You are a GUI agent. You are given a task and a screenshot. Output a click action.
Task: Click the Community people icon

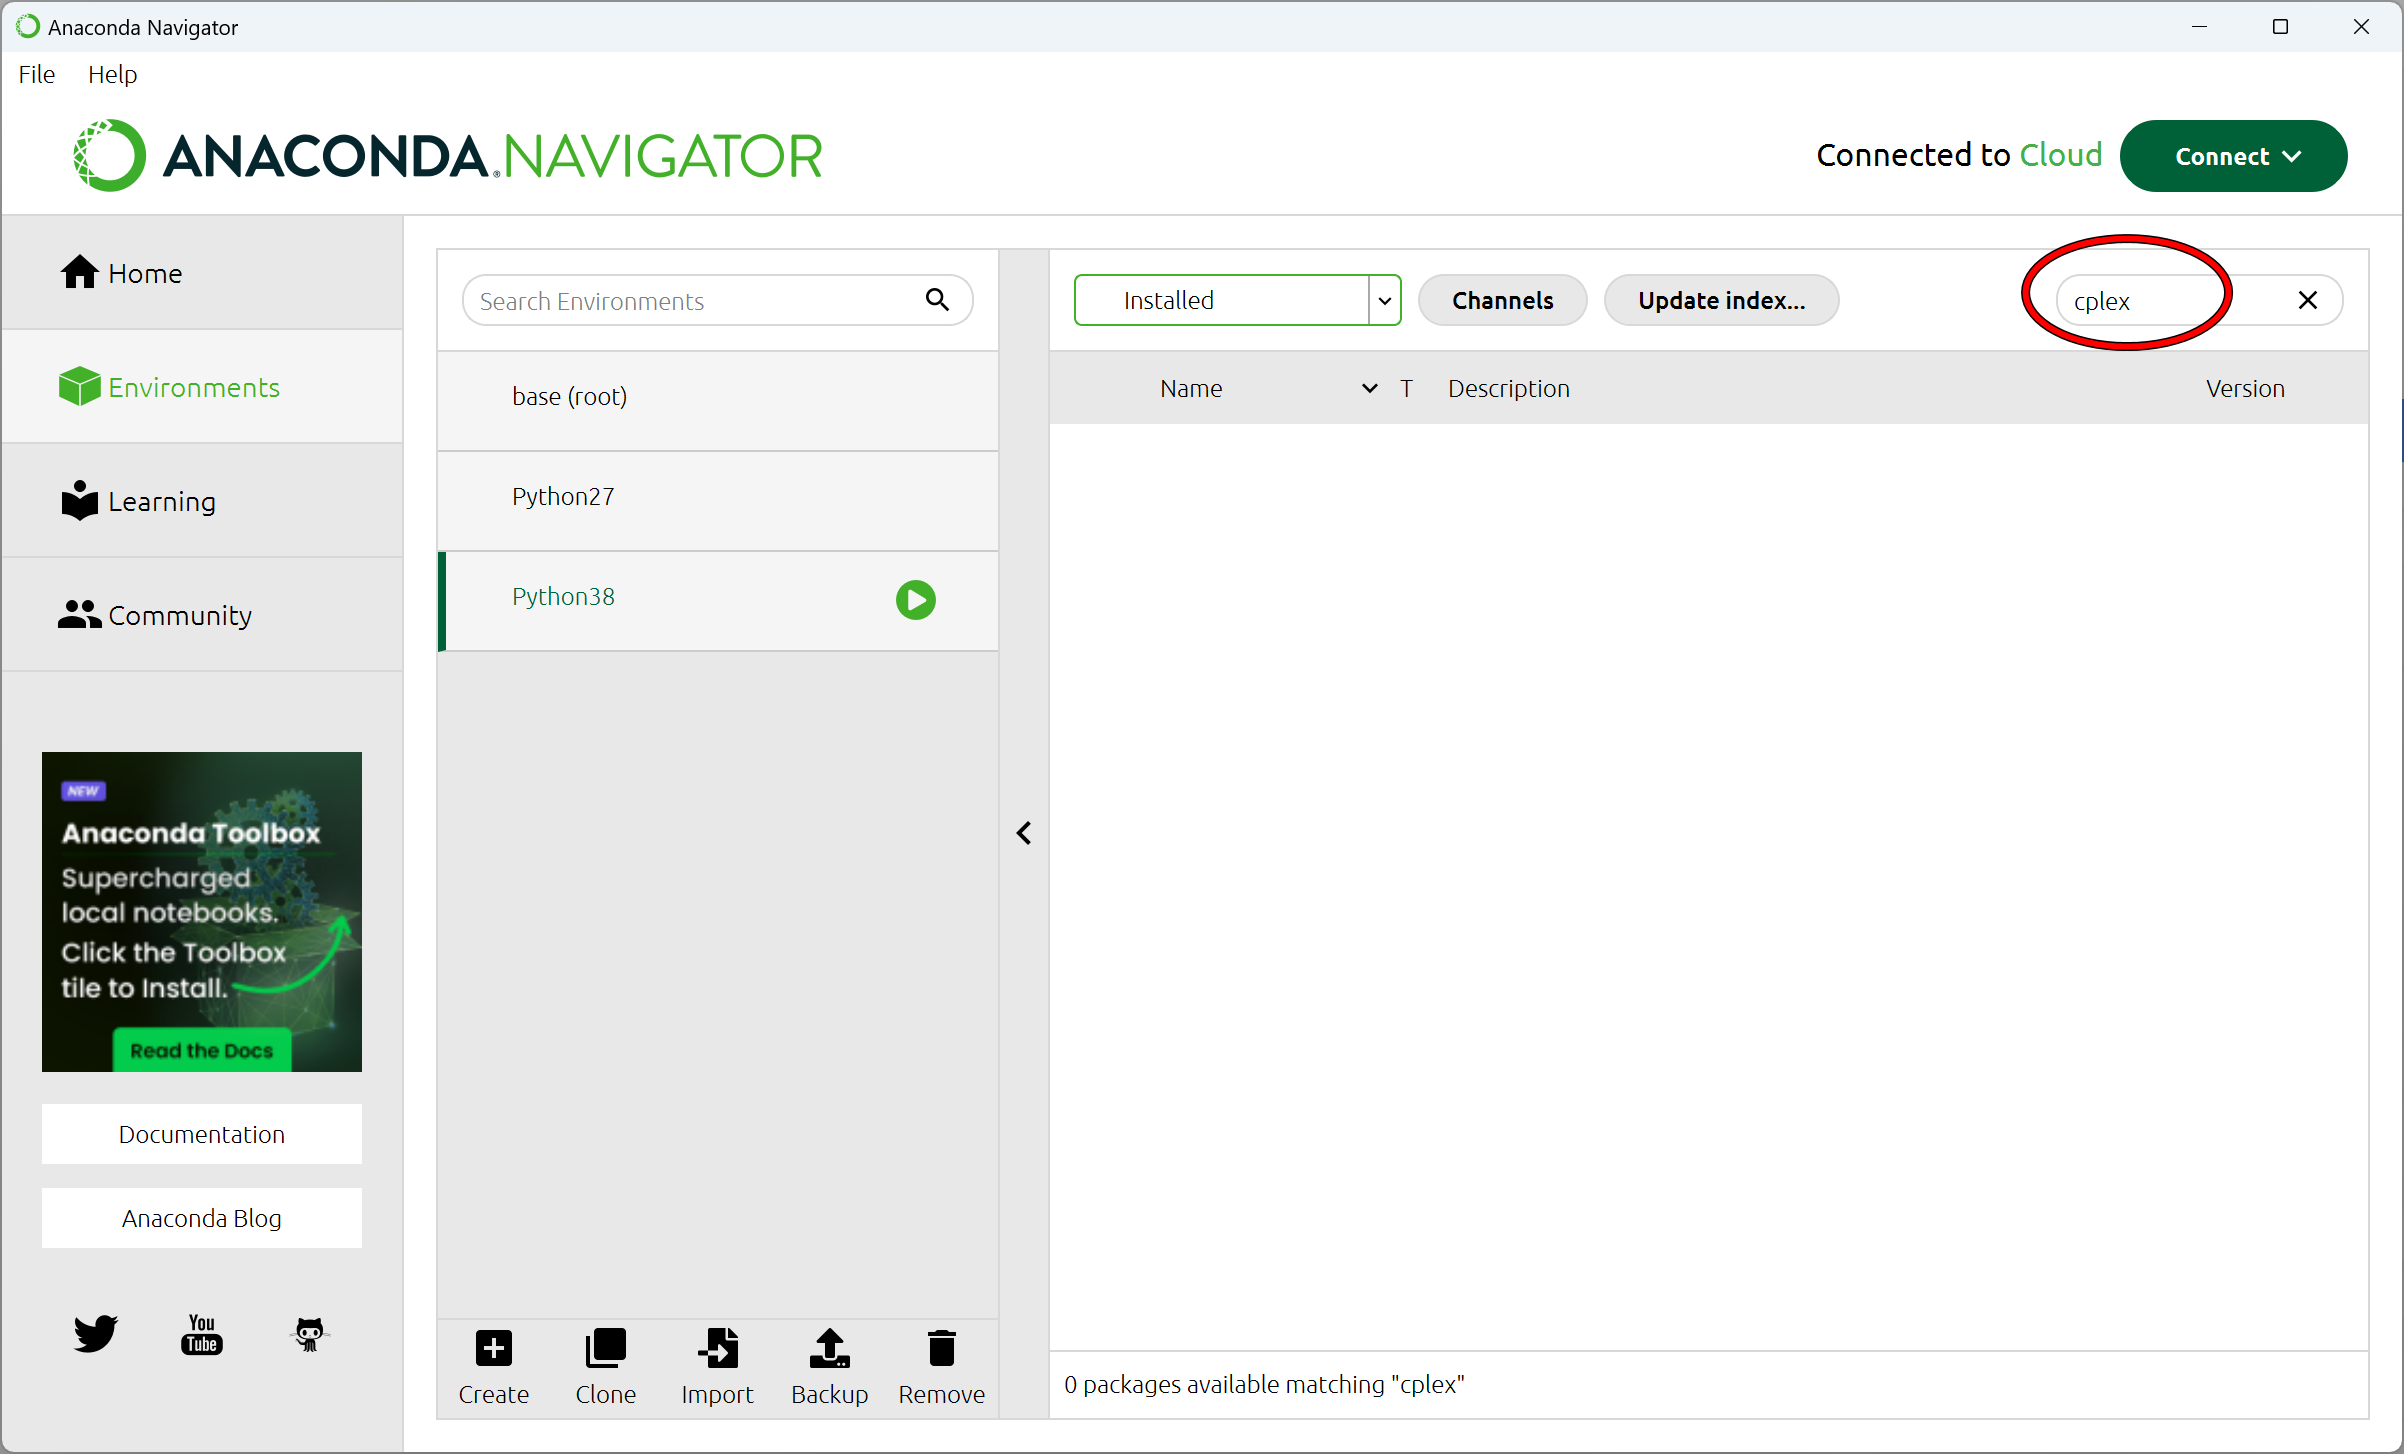(x=79, y=614)
